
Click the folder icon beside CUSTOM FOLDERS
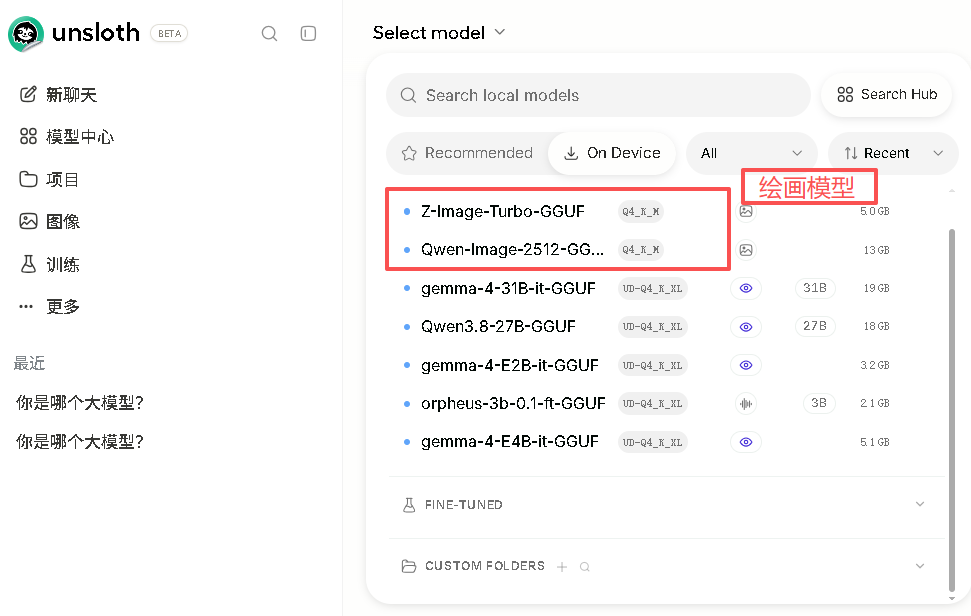tap(409, 566)
